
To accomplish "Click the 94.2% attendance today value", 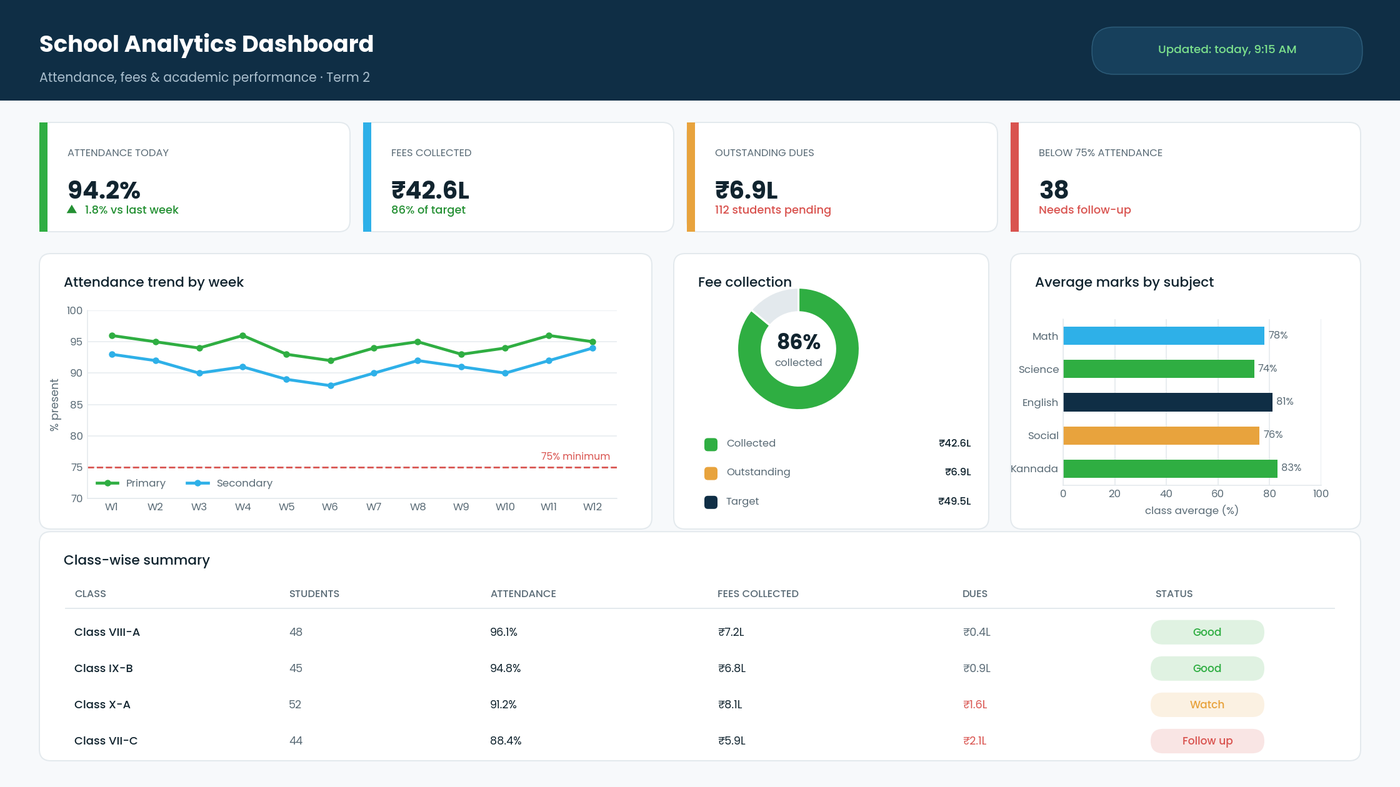I will [104, 190].
